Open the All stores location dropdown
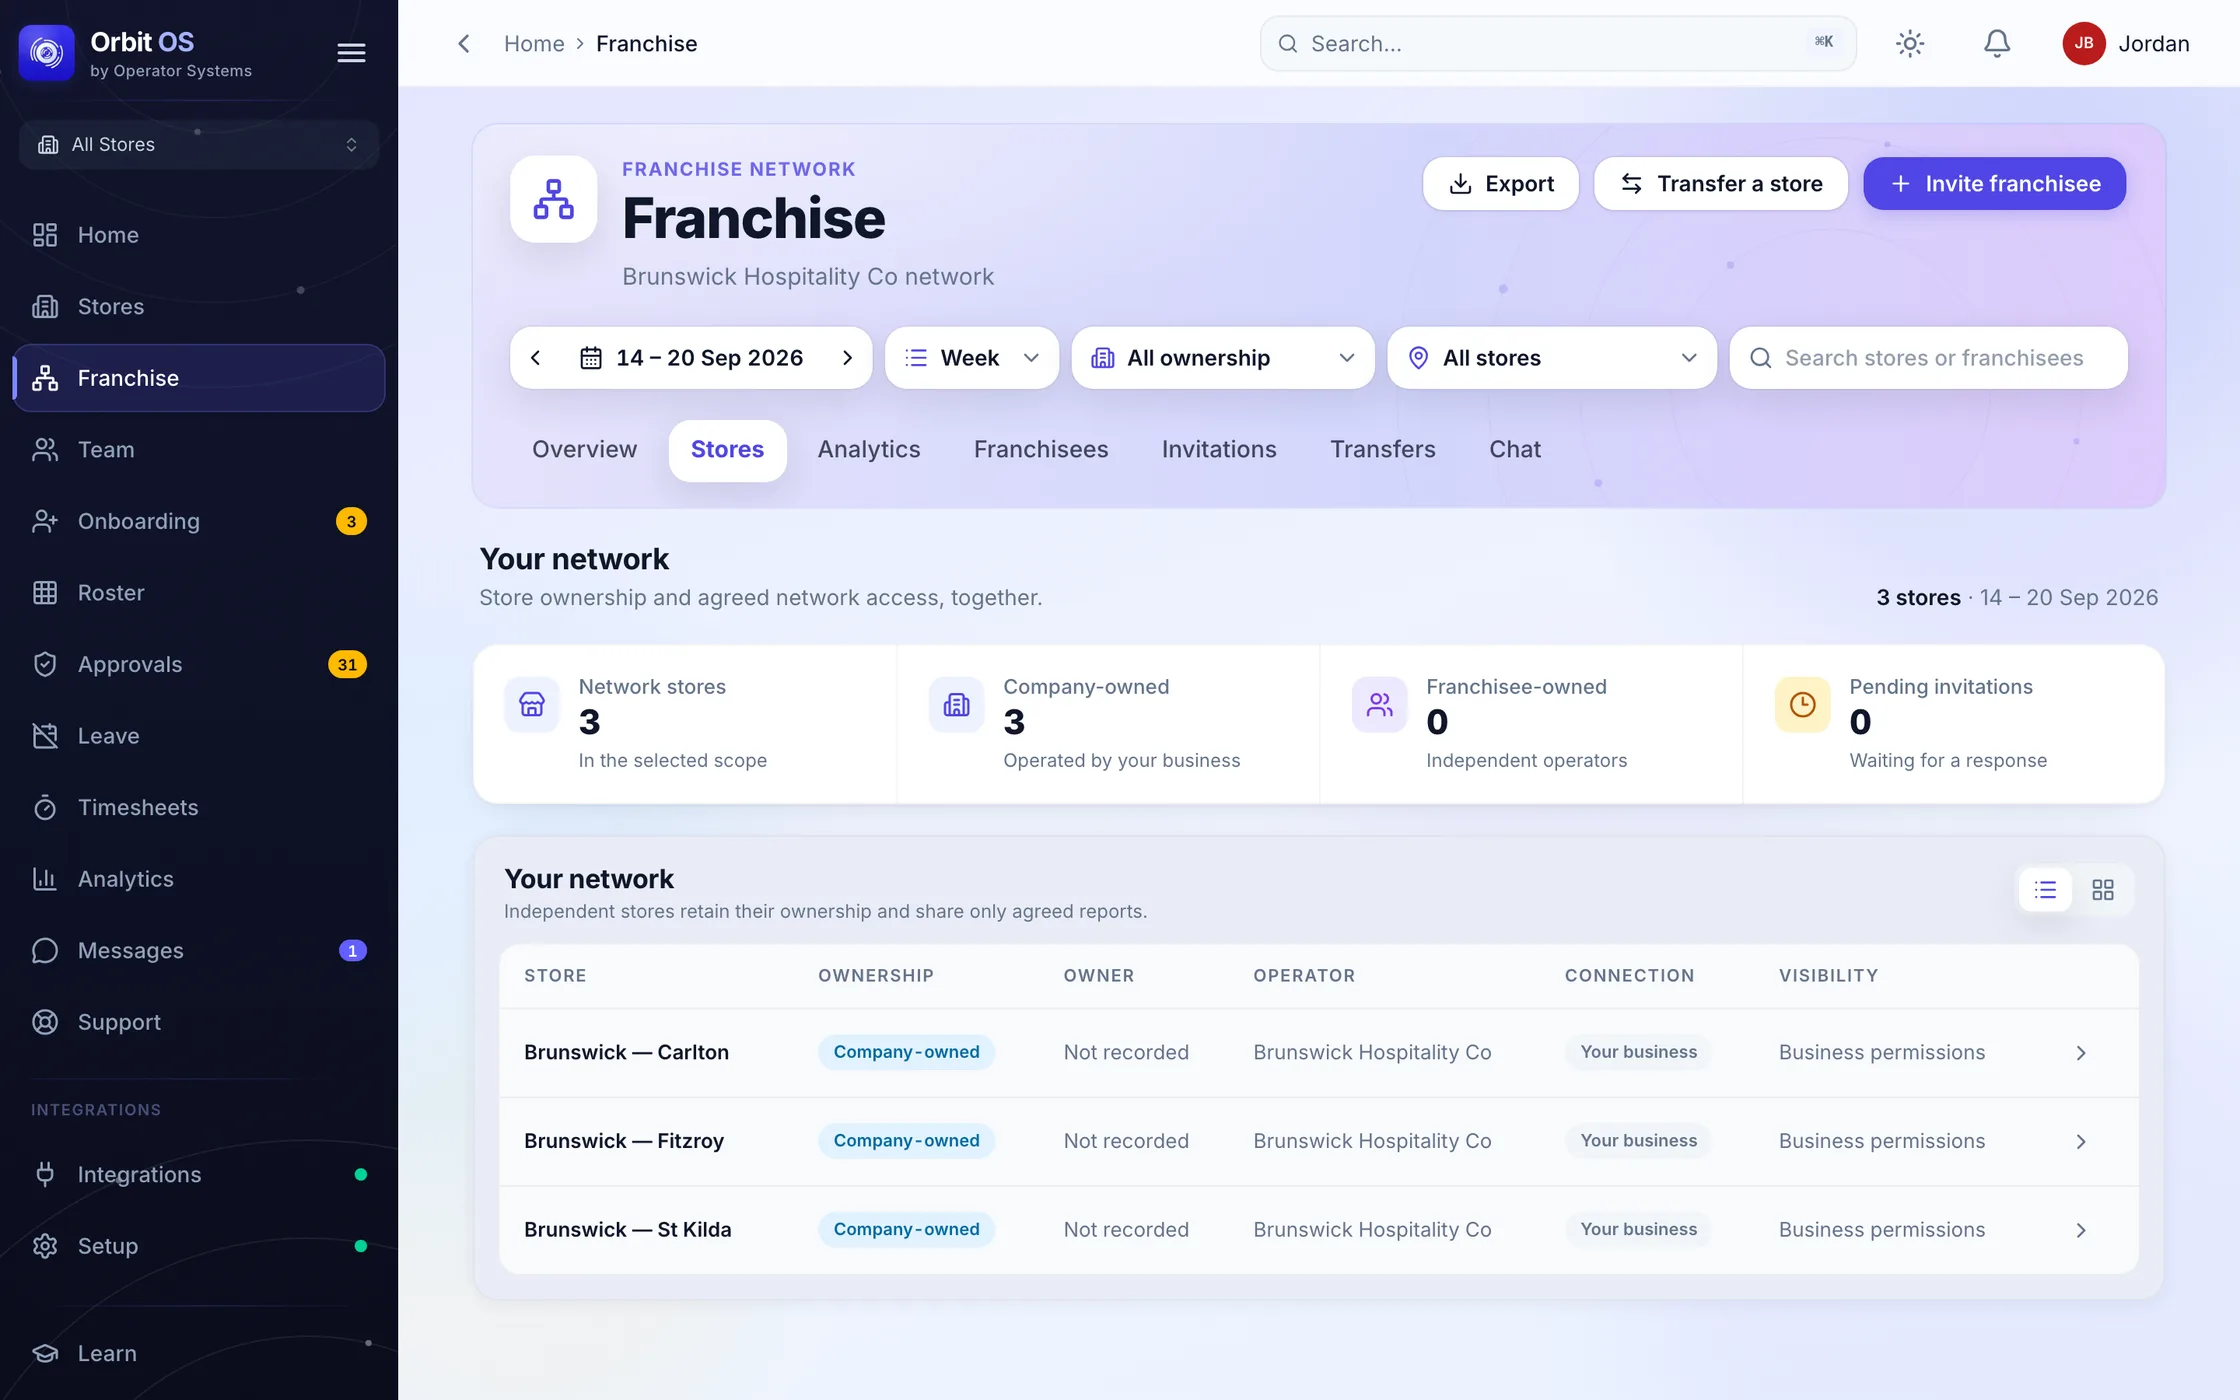The width and height of the screenshot is (2240, 1400). [1552, 358]
